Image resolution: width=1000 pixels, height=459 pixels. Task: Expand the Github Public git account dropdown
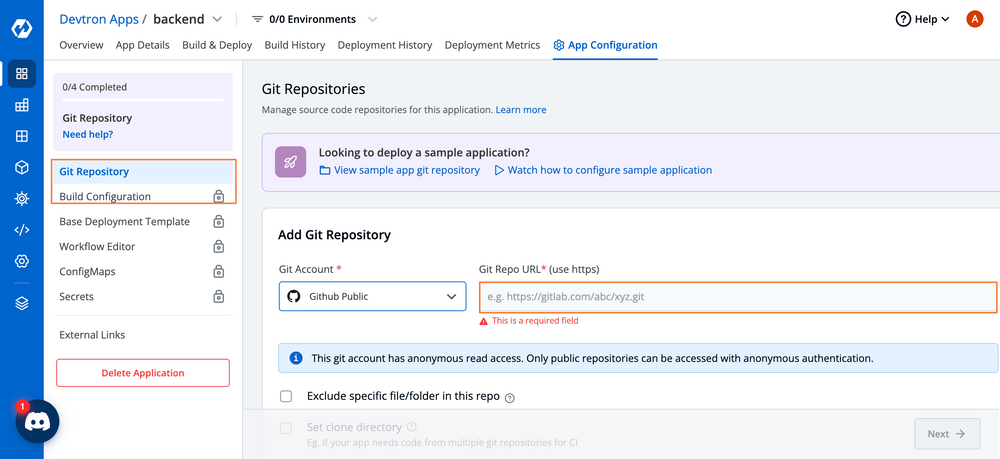pos(372,296)
